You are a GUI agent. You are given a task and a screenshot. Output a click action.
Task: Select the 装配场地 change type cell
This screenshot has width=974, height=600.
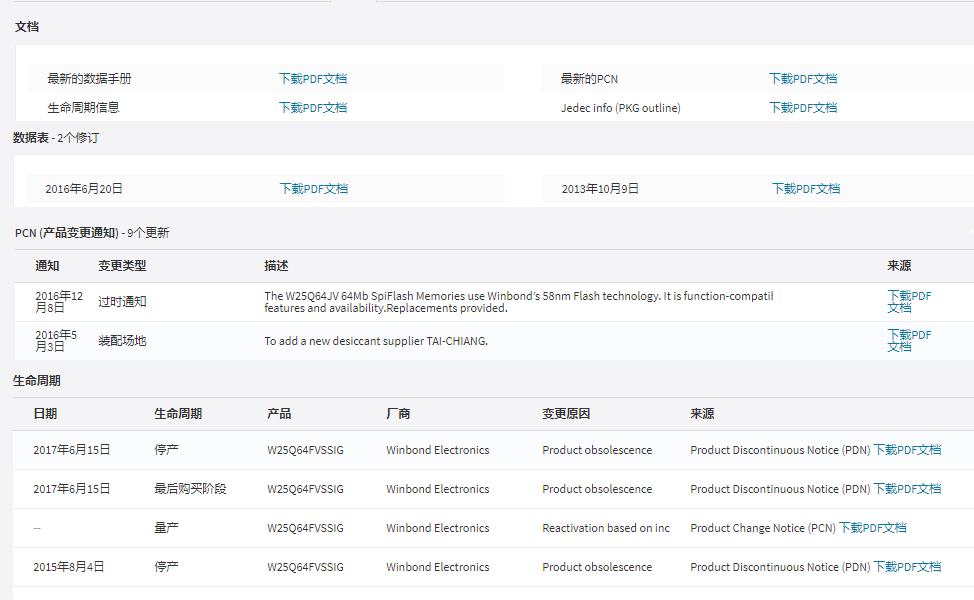click(122, 341)
